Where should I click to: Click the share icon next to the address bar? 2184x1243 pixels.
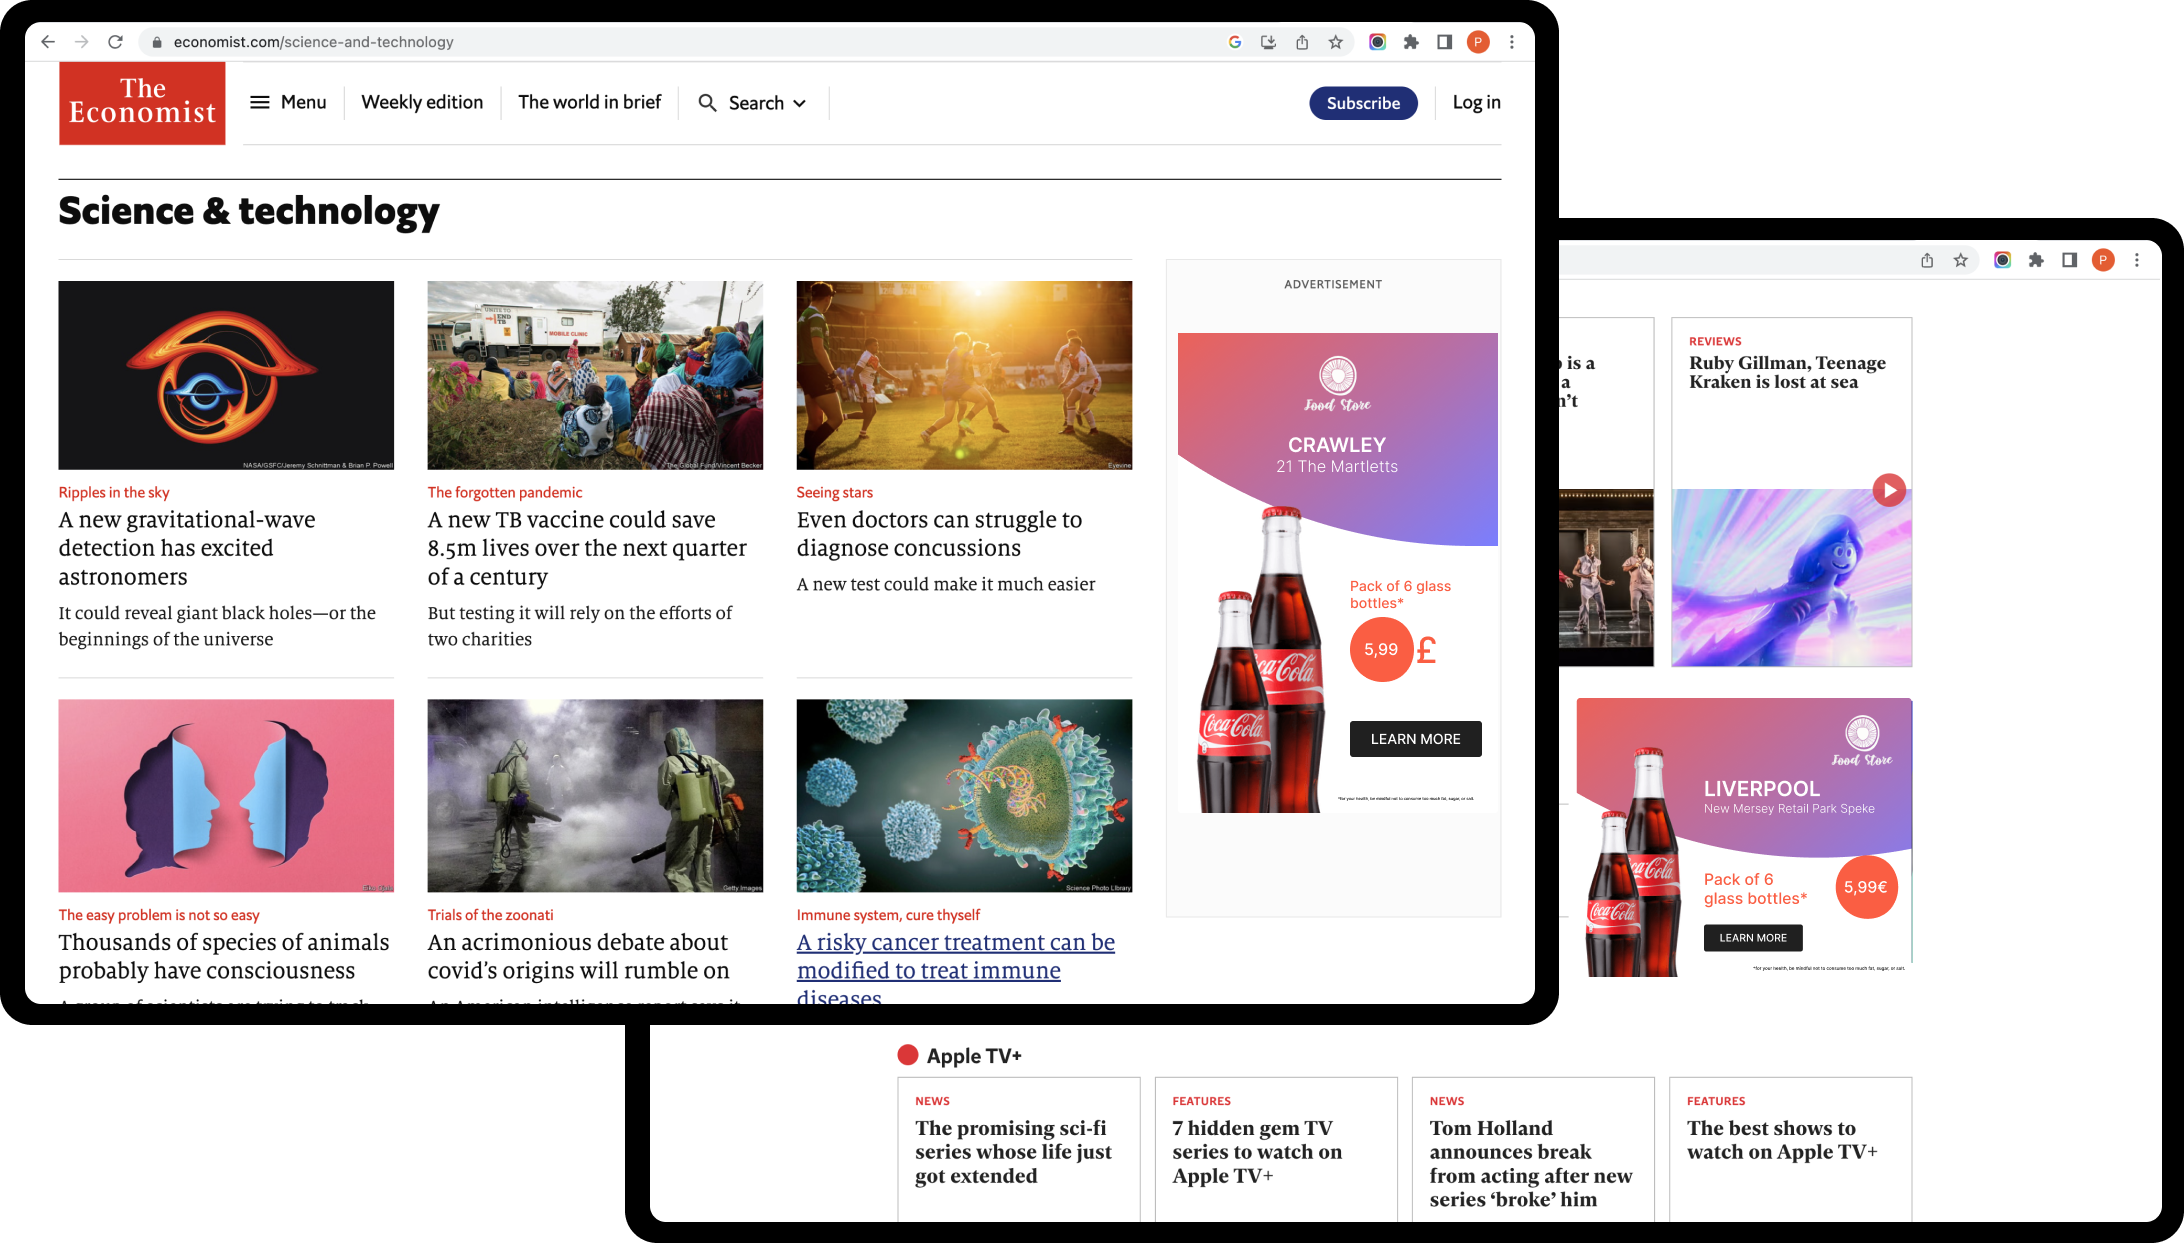[x=1302, y=41]
